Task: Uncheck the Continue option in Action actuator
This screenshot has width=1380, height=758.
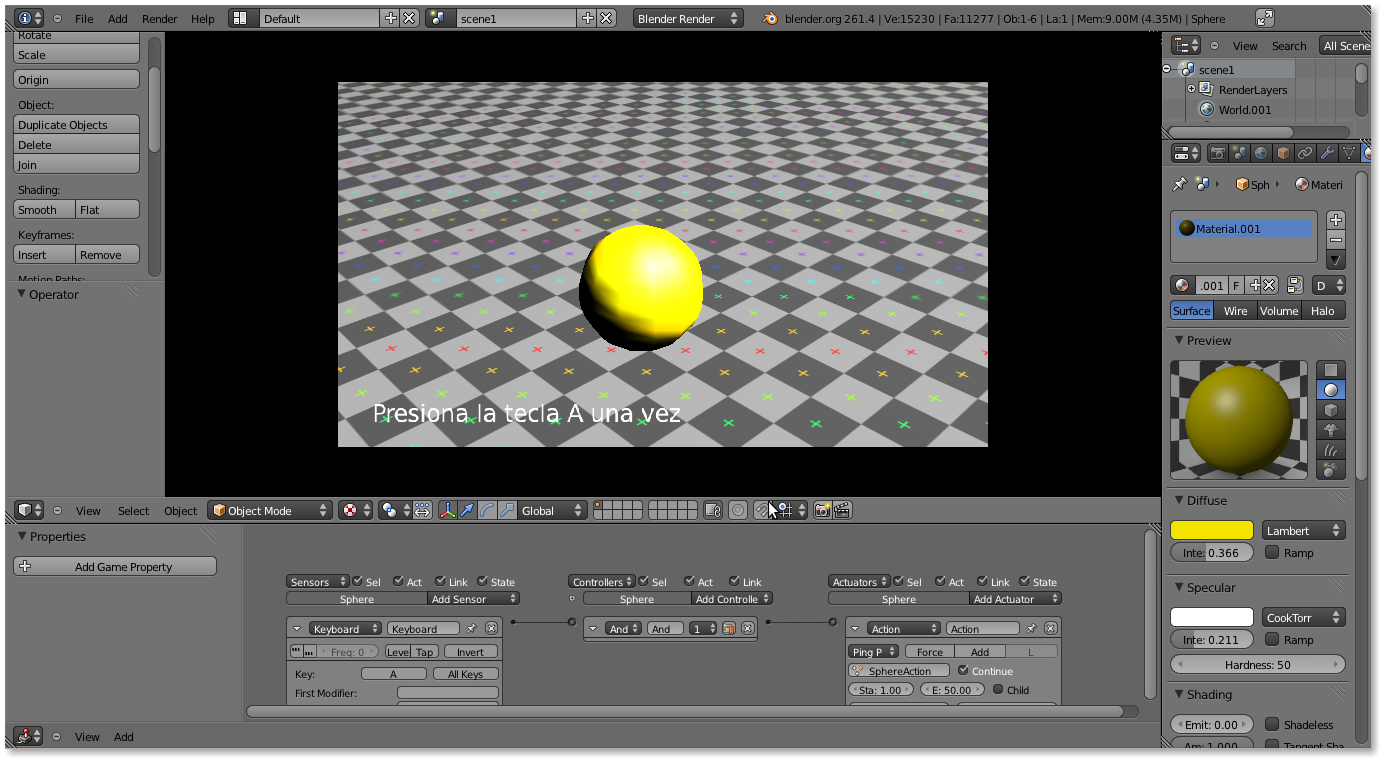Action: [963, 670]
